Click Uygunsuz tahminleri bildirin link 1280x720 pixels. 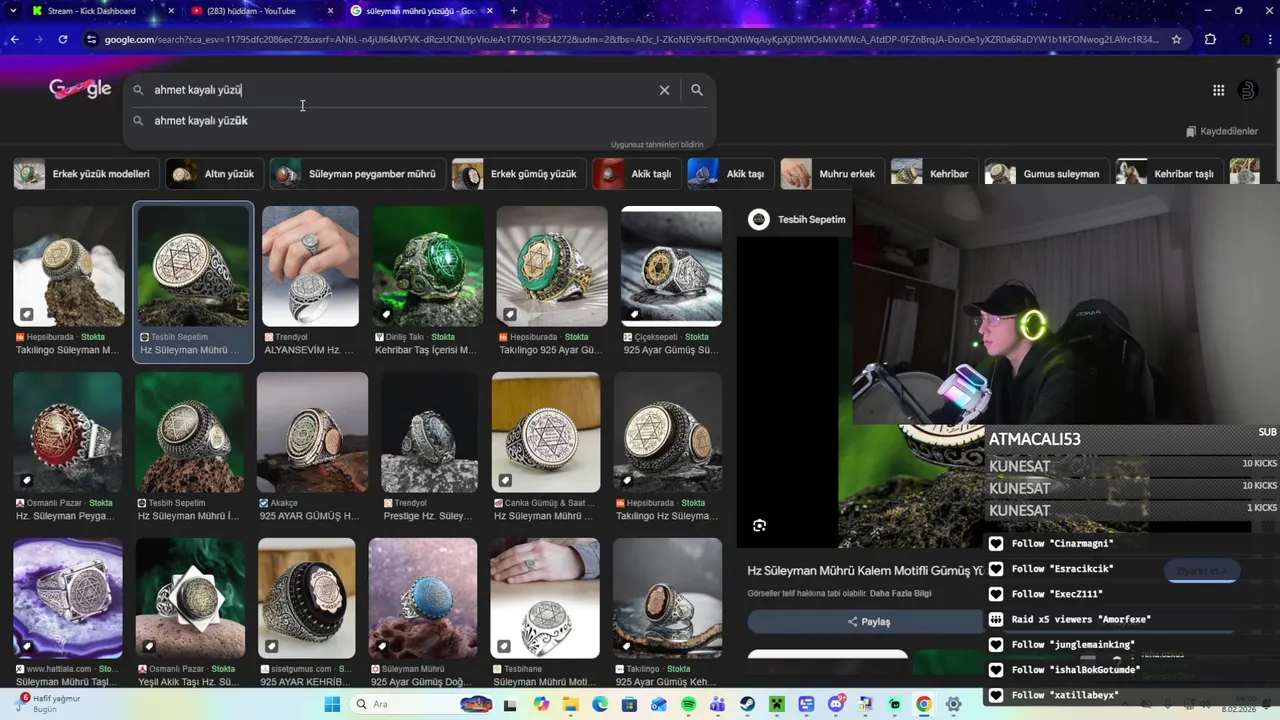point(657,144)
